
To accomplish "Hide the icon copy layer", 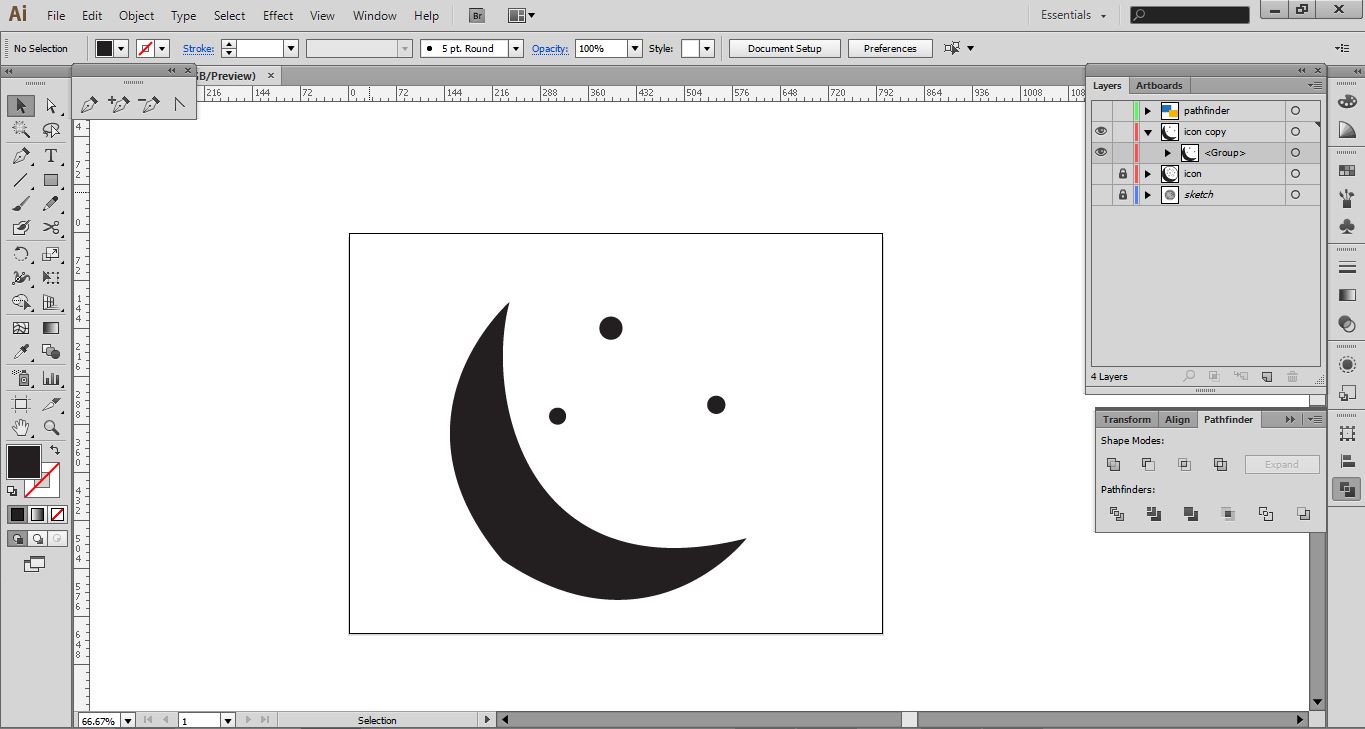I will 1101,132.
